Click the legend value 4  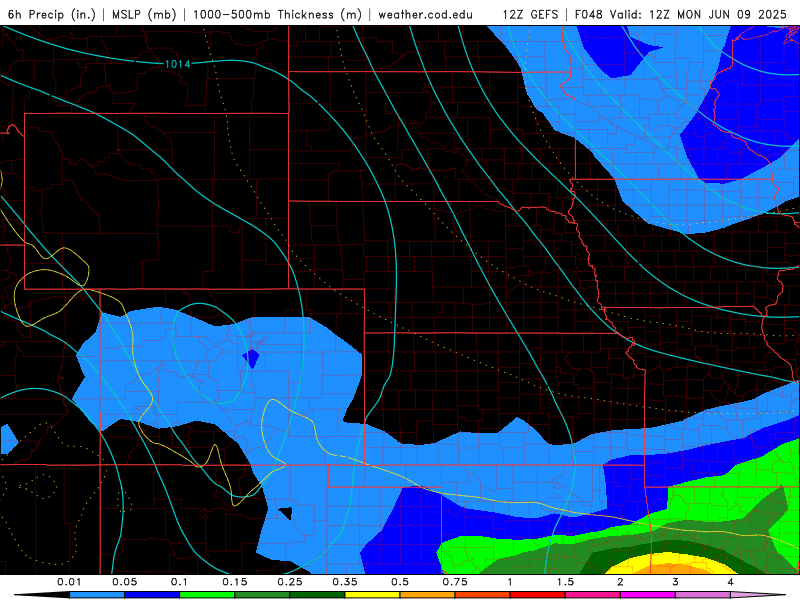731,582
